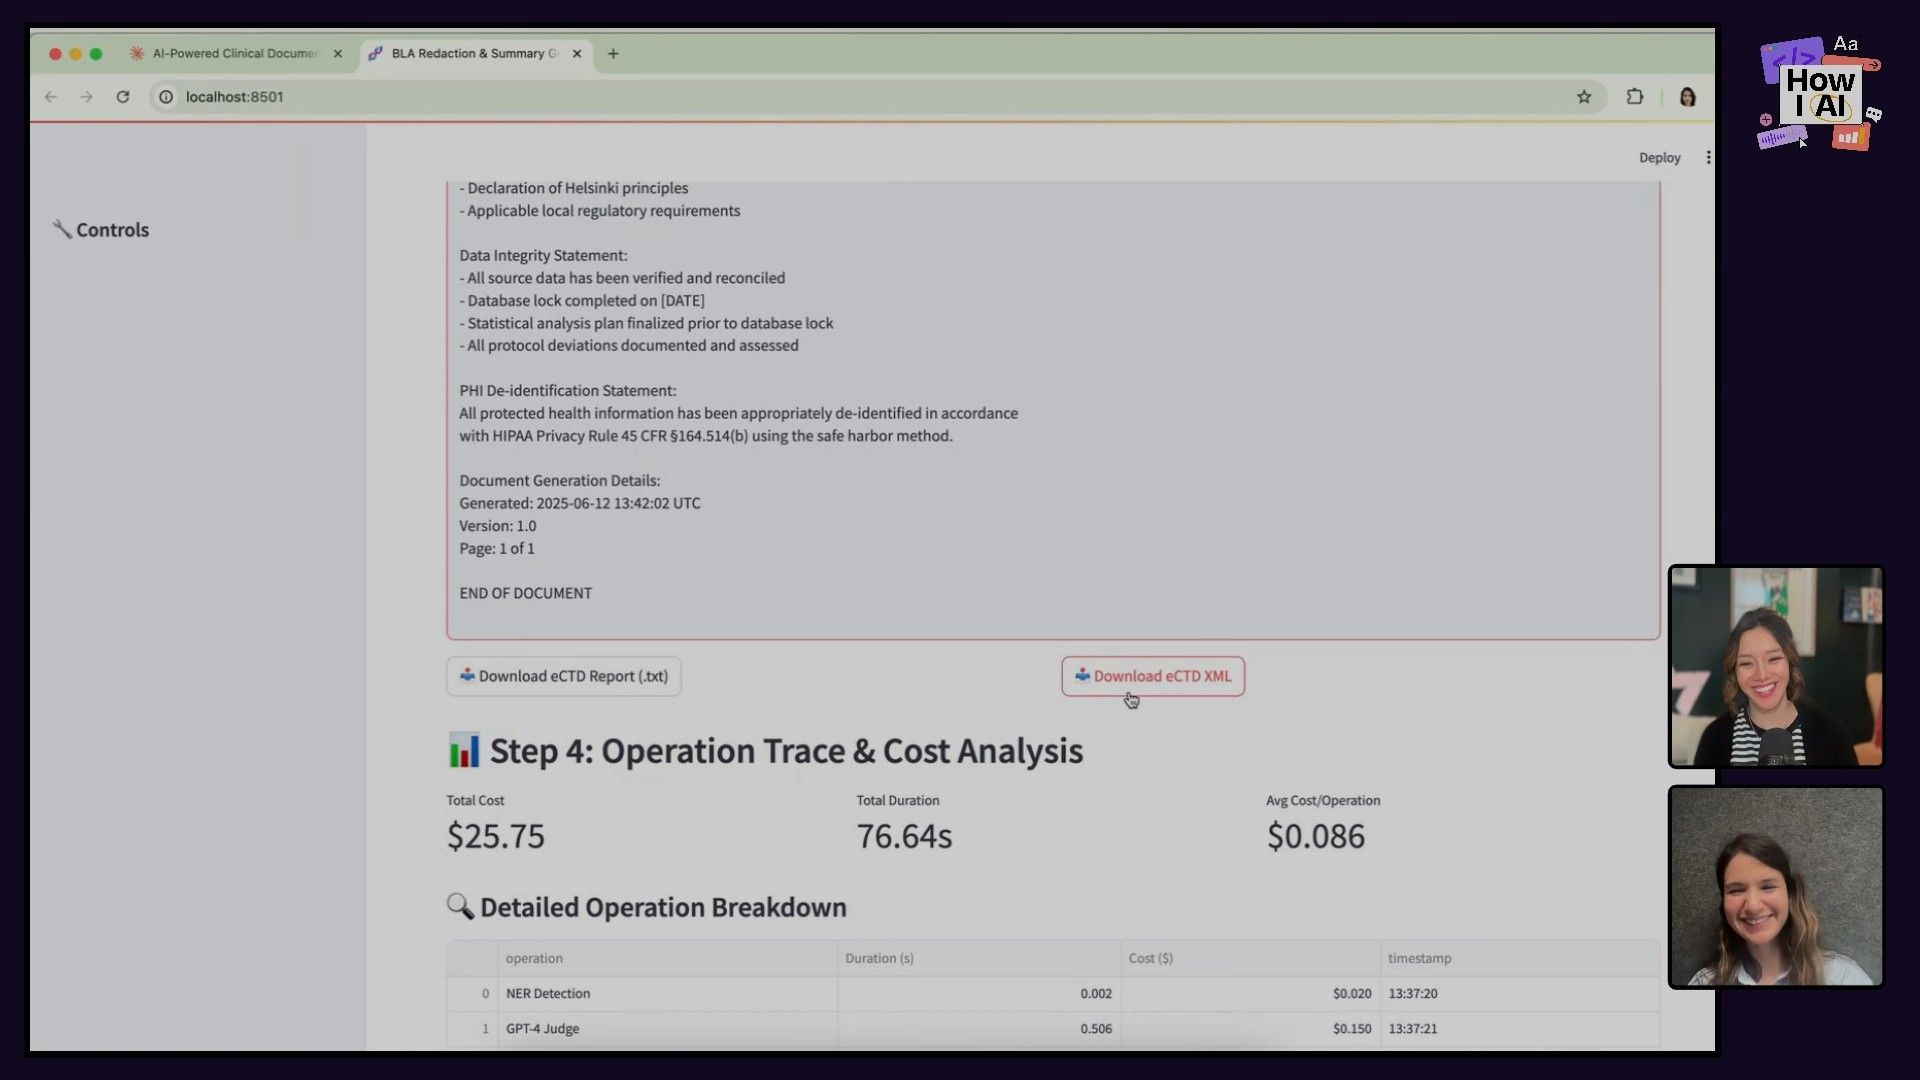Click the 0.002 duration cell
This screenshot has width=1920, height=1080.
pyautogui.click(x=979, y=993)
